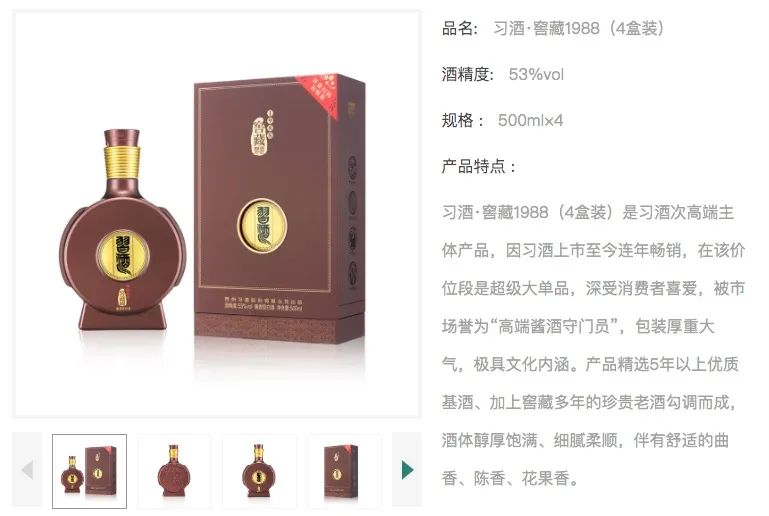
Task: Click the 53%vol alcohol value
Action: pyautogui.click(x=536, y=75)
